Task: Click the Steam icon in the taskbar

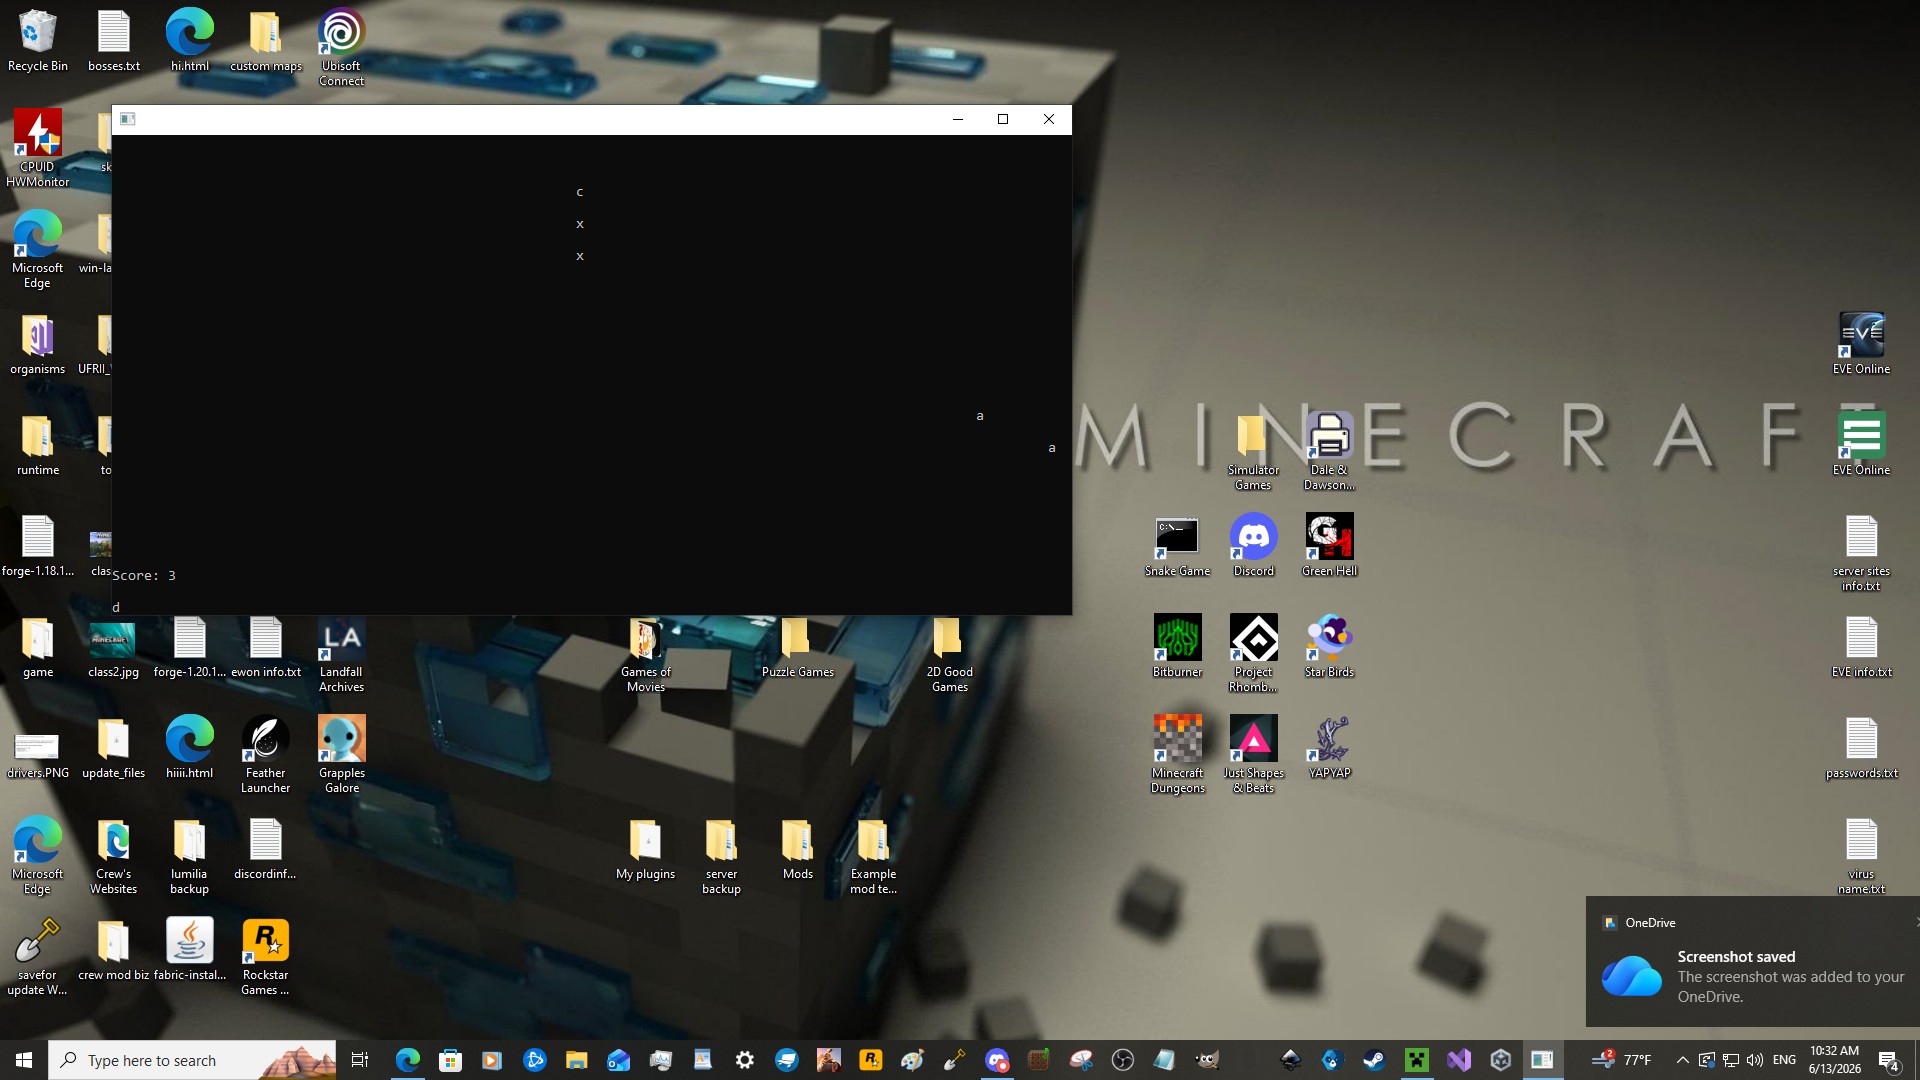Action: coord(1374,1060)
